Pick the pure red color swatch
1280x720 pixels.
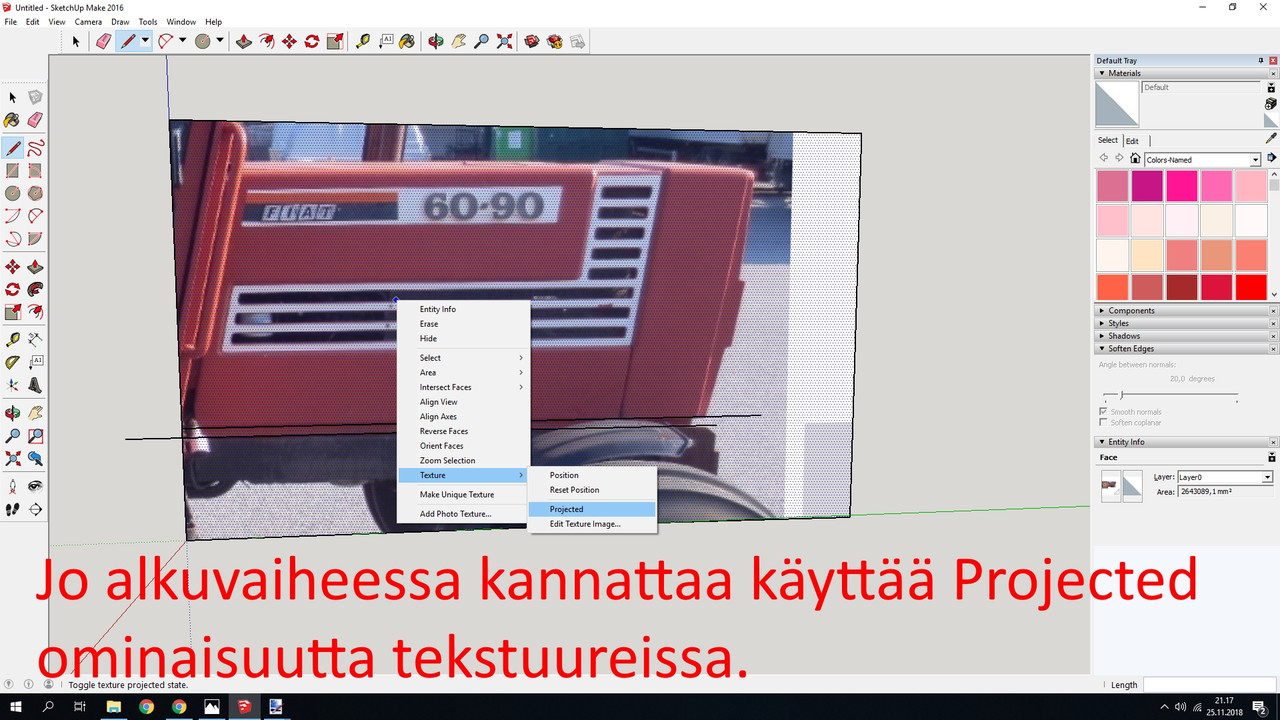coord(1250,286)
